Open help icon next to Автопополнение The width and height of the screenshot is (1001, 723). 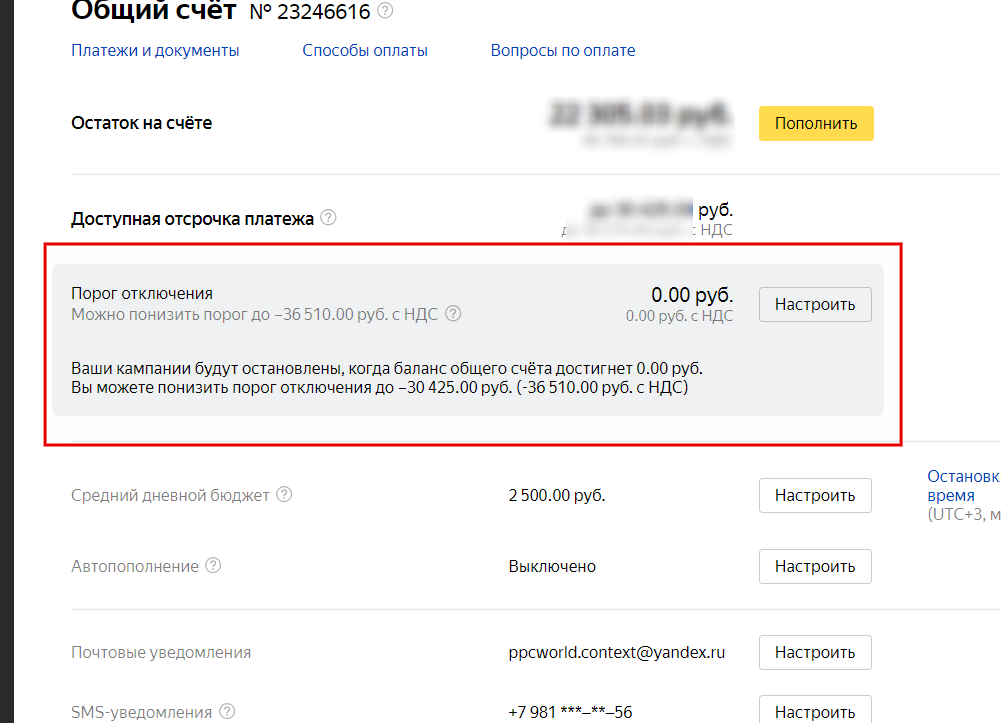coord(213,566)
